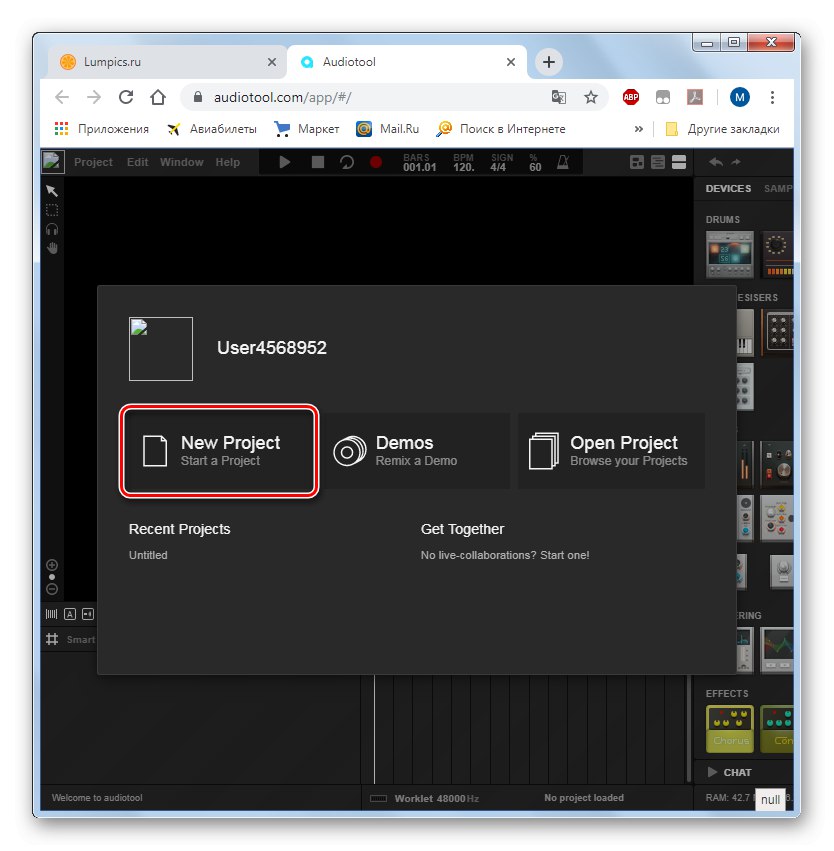Click the Worklet 48000 Hz status entry
The image size is (834, 851).
424,798
